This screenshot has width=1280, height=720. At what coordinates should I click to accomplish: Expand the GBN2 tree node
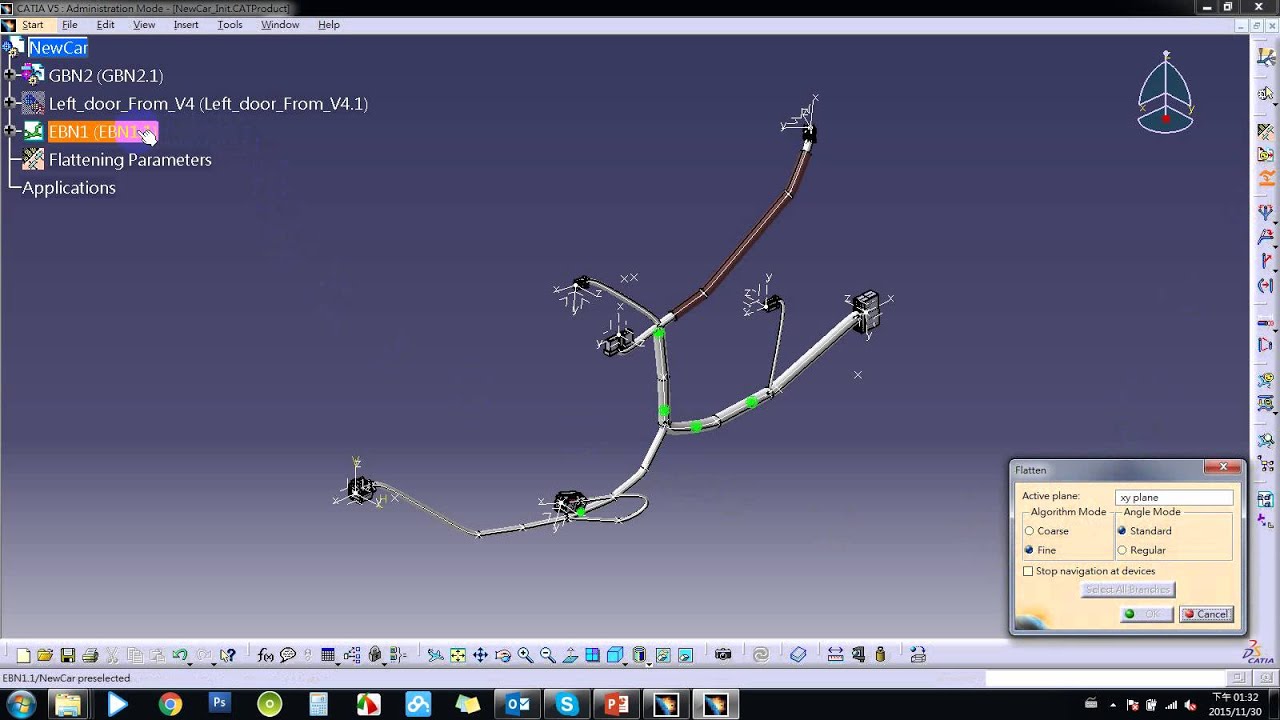click(10, 75)
